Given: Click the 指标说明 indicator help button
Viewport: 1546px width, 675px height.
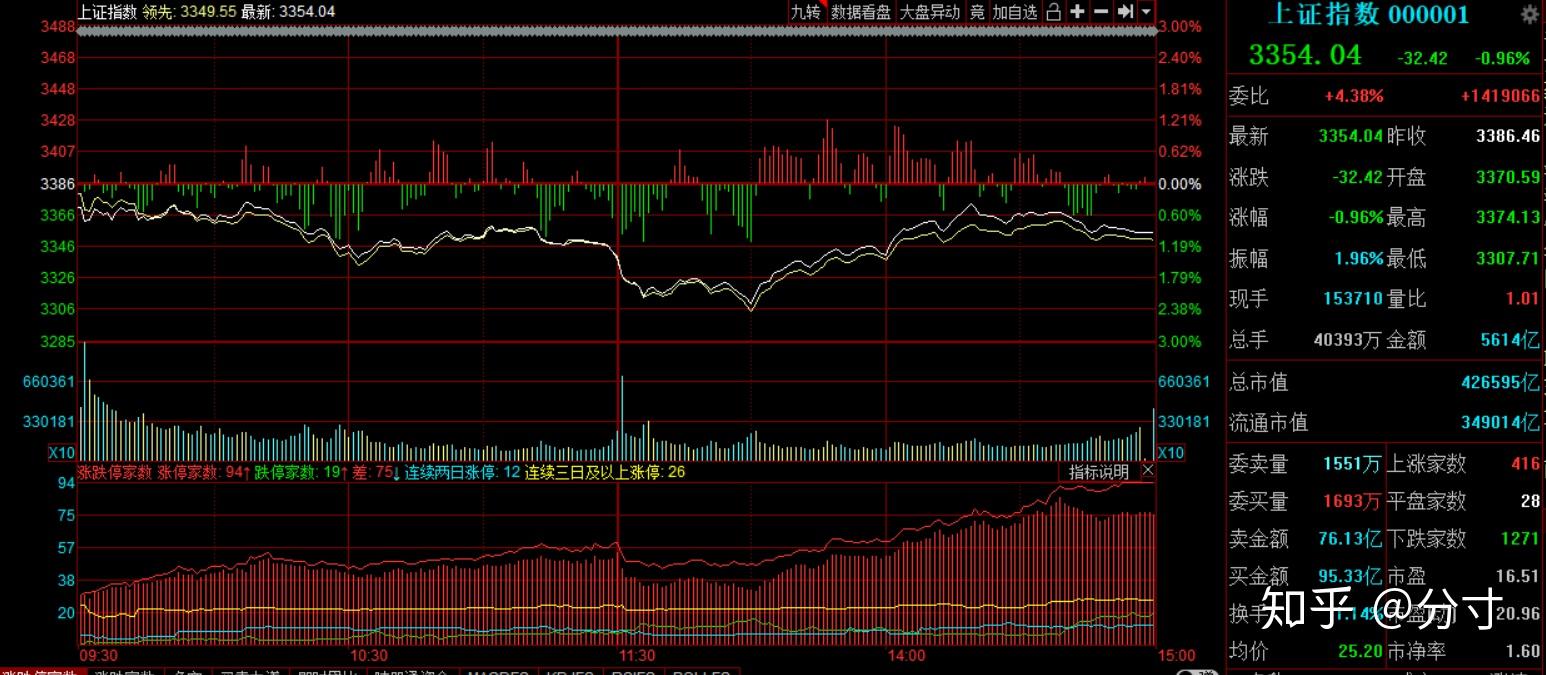Looking at the screenshot, I should click(1099, 471).
